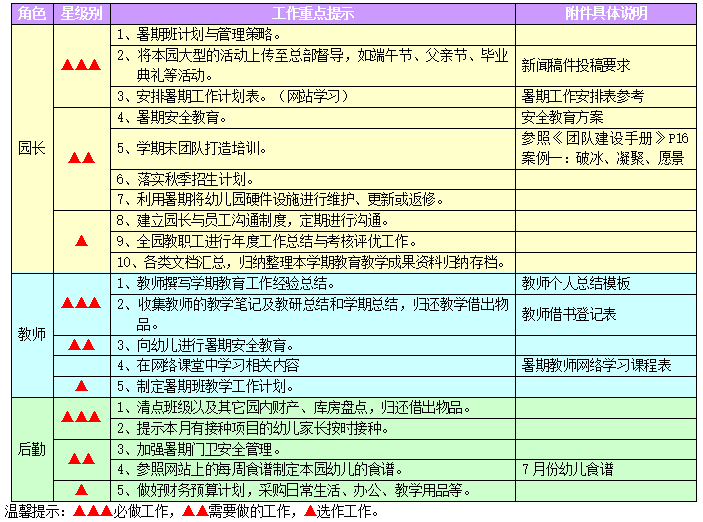Viewport: 703px width, 522px height.
Task: Click '5、学期末团队打造培训' row
Action: pyautogui.click(x=313, y=149)
